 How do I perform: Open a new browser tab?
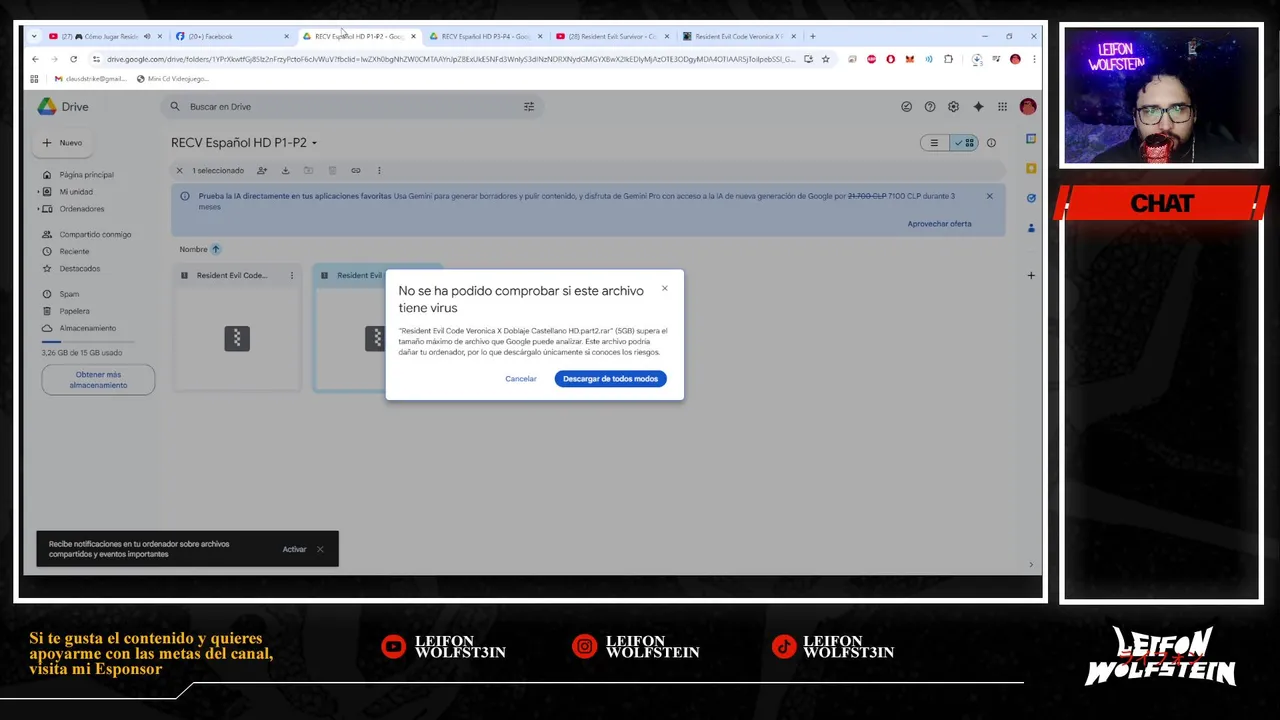pyautogui.click(x=813, y=37)
